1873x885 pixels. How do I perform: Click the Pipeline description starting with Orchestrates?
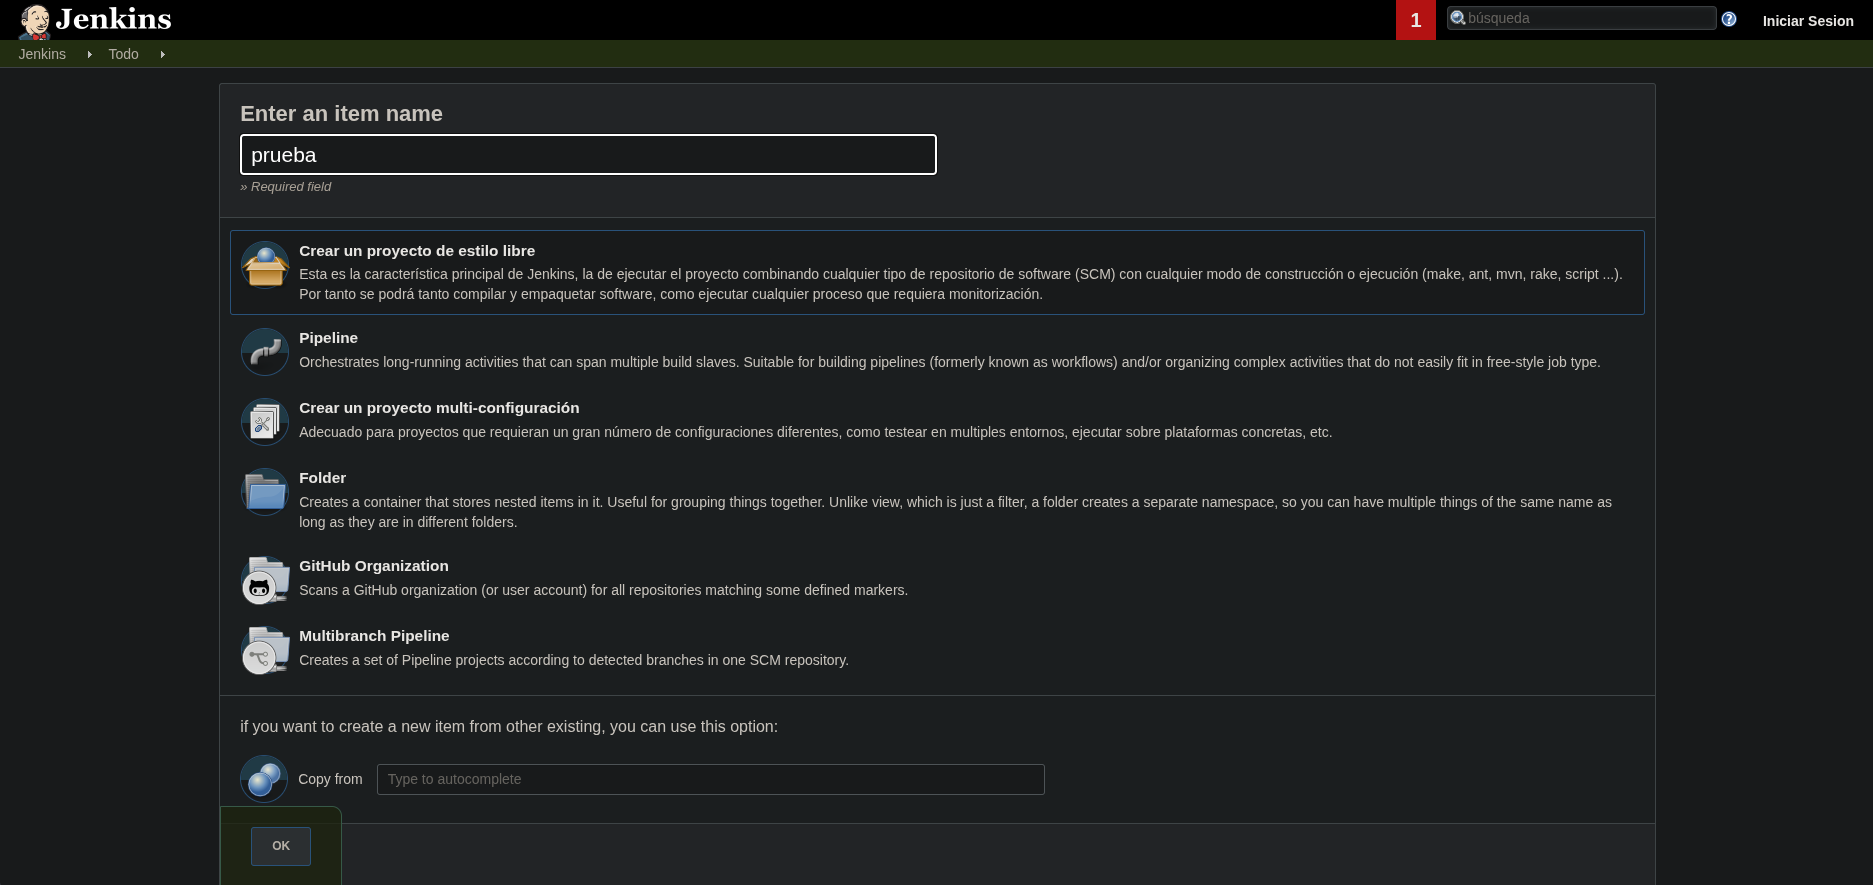point(950,362)
